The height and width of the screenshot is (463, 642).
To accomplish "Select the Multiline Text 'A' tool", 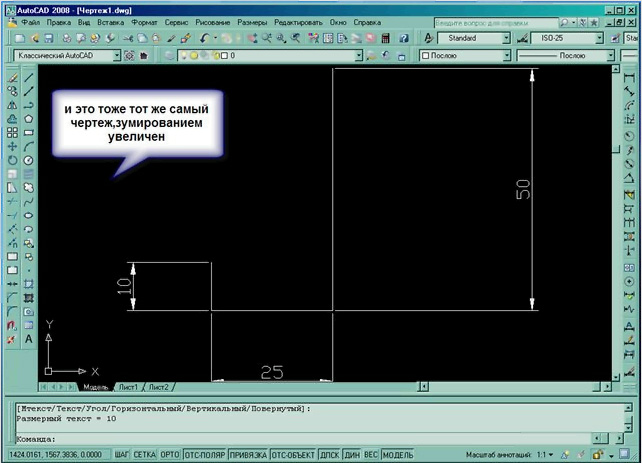I will pos(29,339).
